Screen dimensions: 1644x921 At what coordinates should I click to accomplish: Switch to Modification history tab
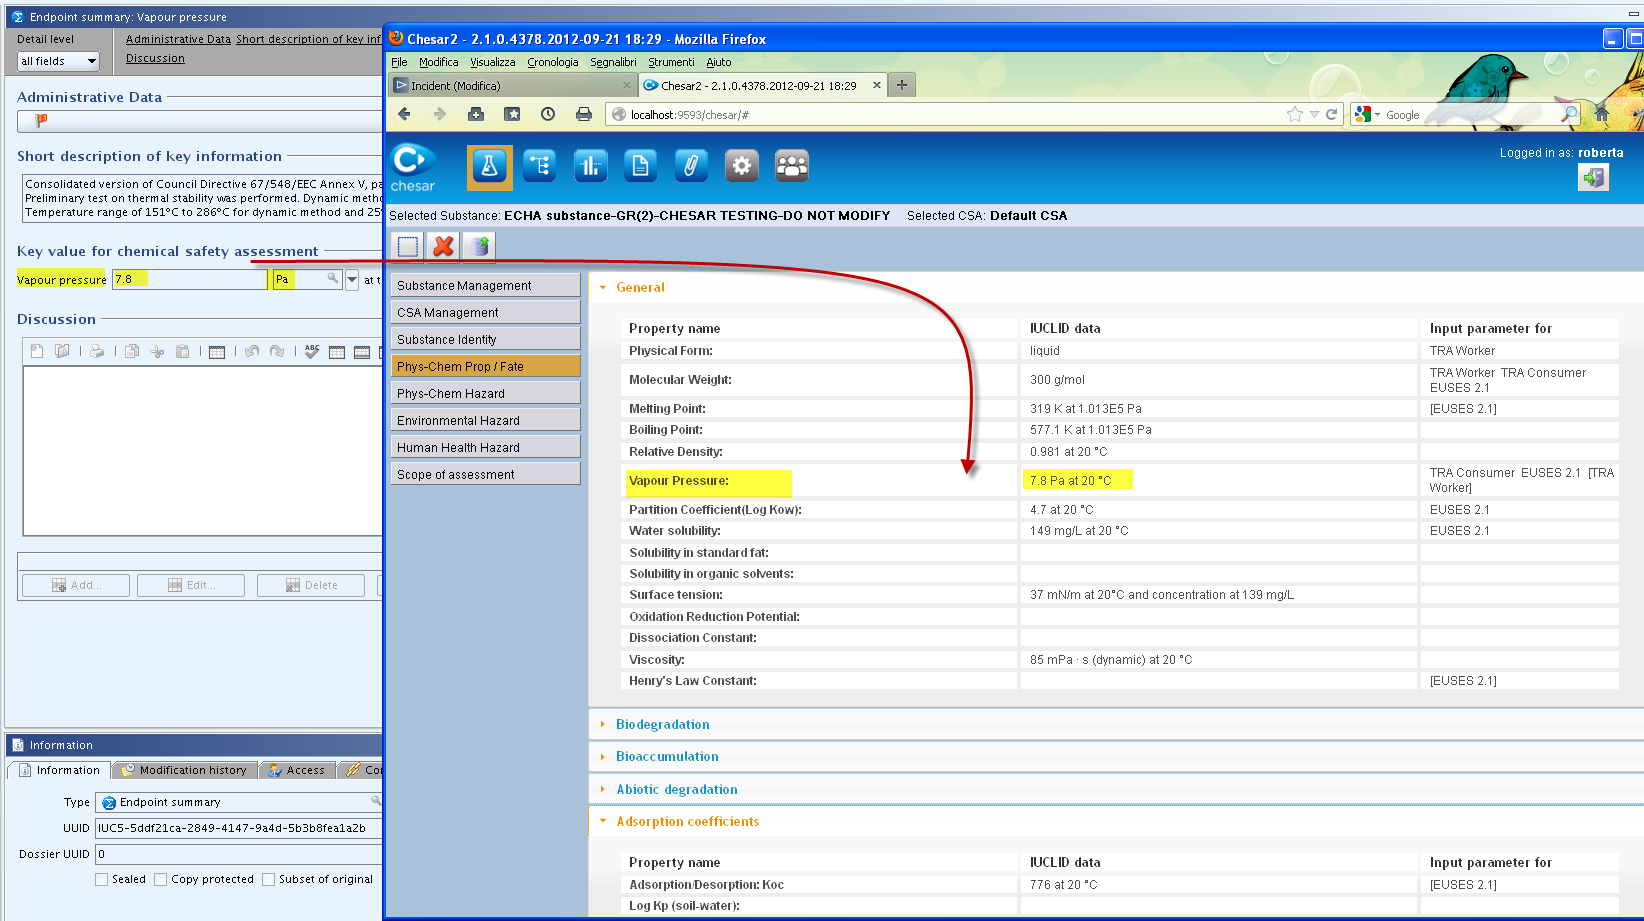(185, 770)
